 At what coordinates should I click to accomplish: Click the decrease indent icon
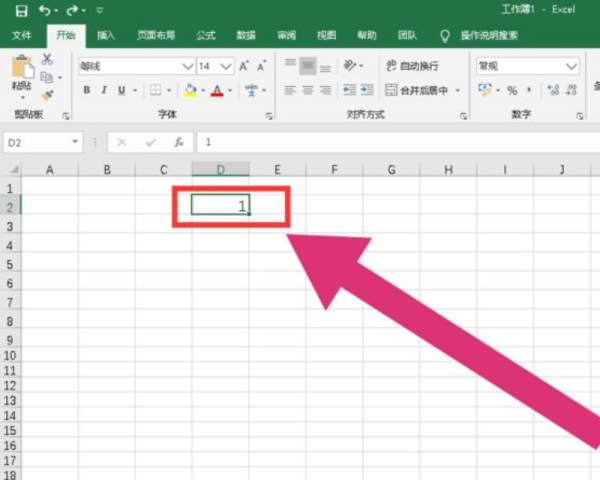(349, 90)
